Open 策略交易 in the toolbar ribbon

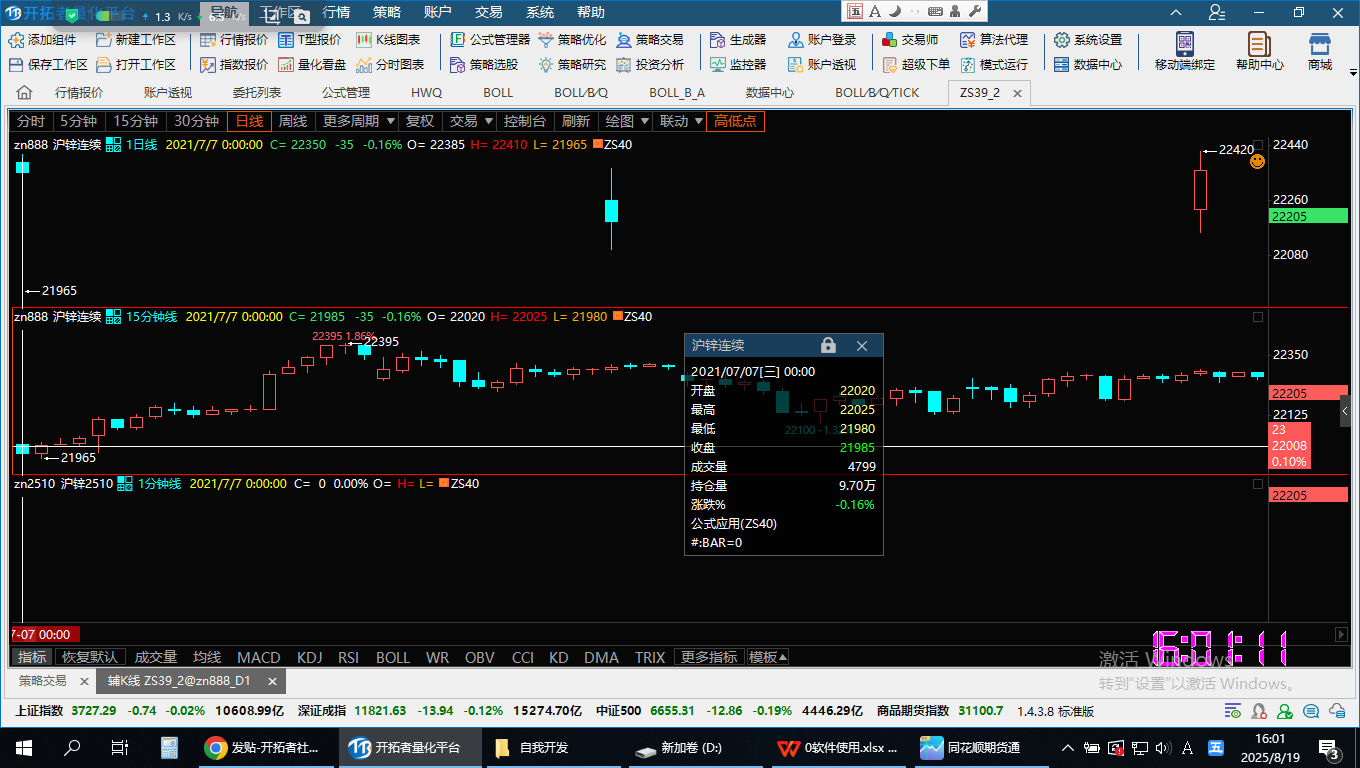pos(650,40)
